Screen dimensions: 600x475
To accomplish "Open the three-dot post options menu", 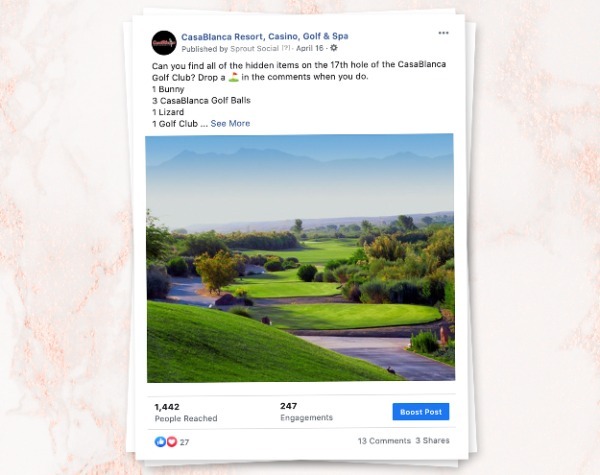I will tap(443, 33).
